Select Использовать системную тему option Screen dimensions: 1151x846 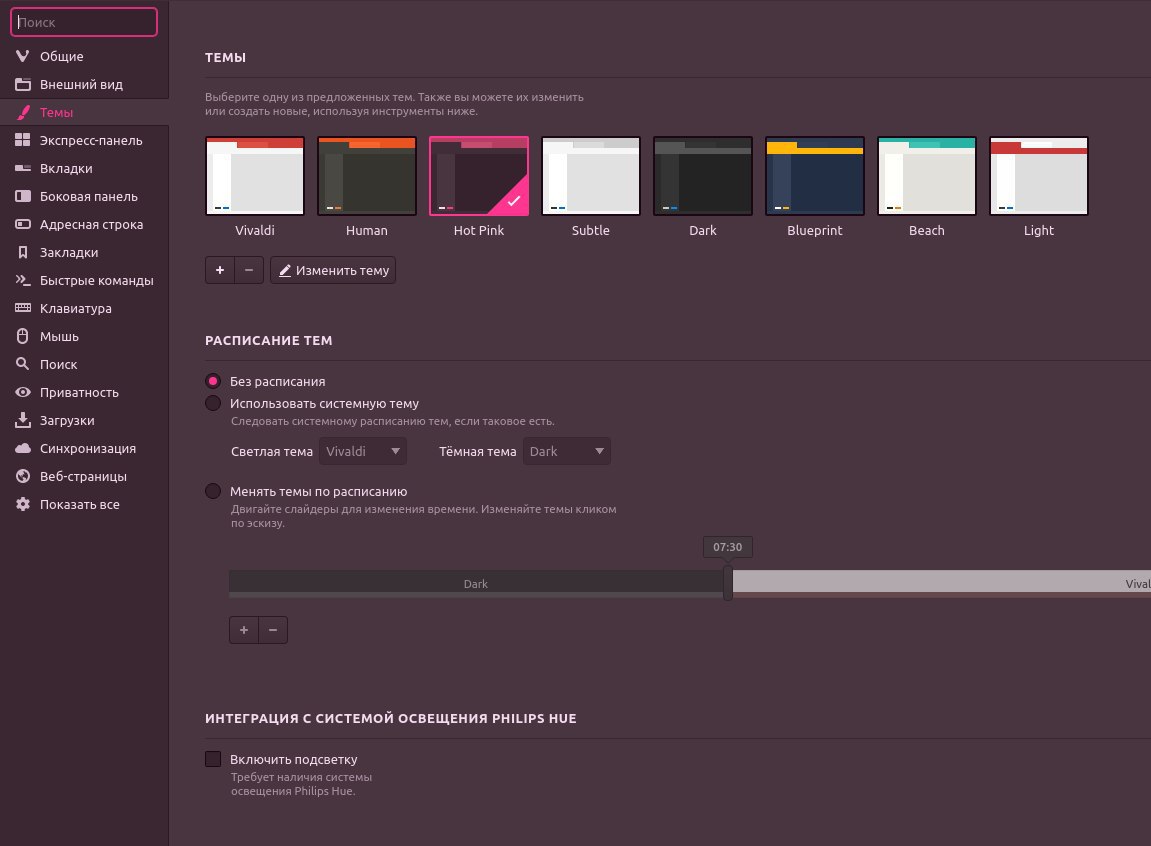point(213,403)
